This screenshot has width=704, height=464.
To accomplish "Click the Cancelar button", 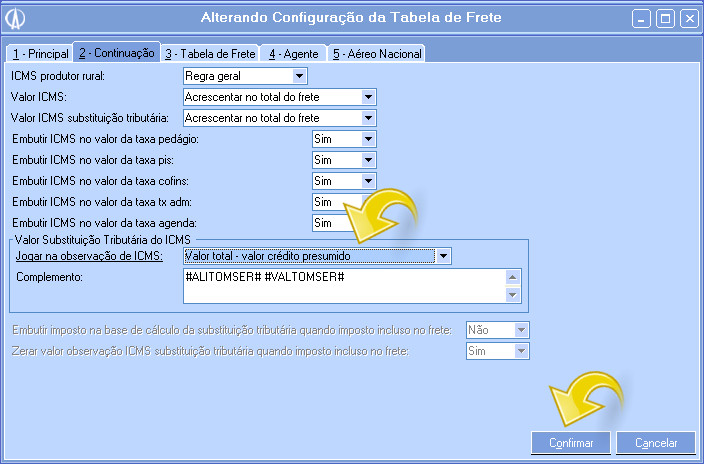I will pos(656,443).
